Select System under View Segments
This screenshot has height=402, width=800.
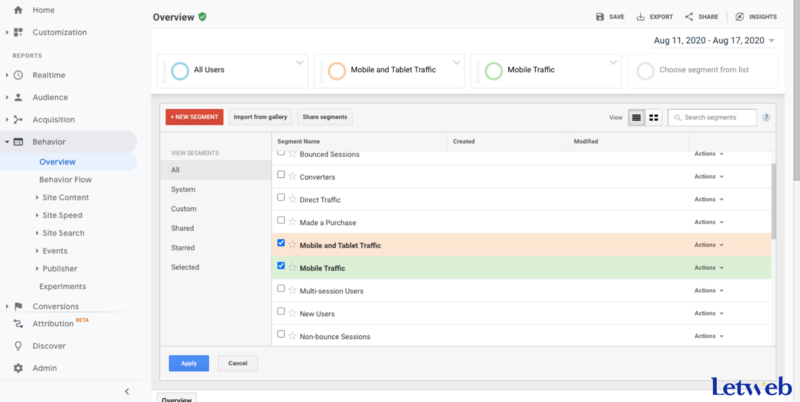click(x=183, y=189)
